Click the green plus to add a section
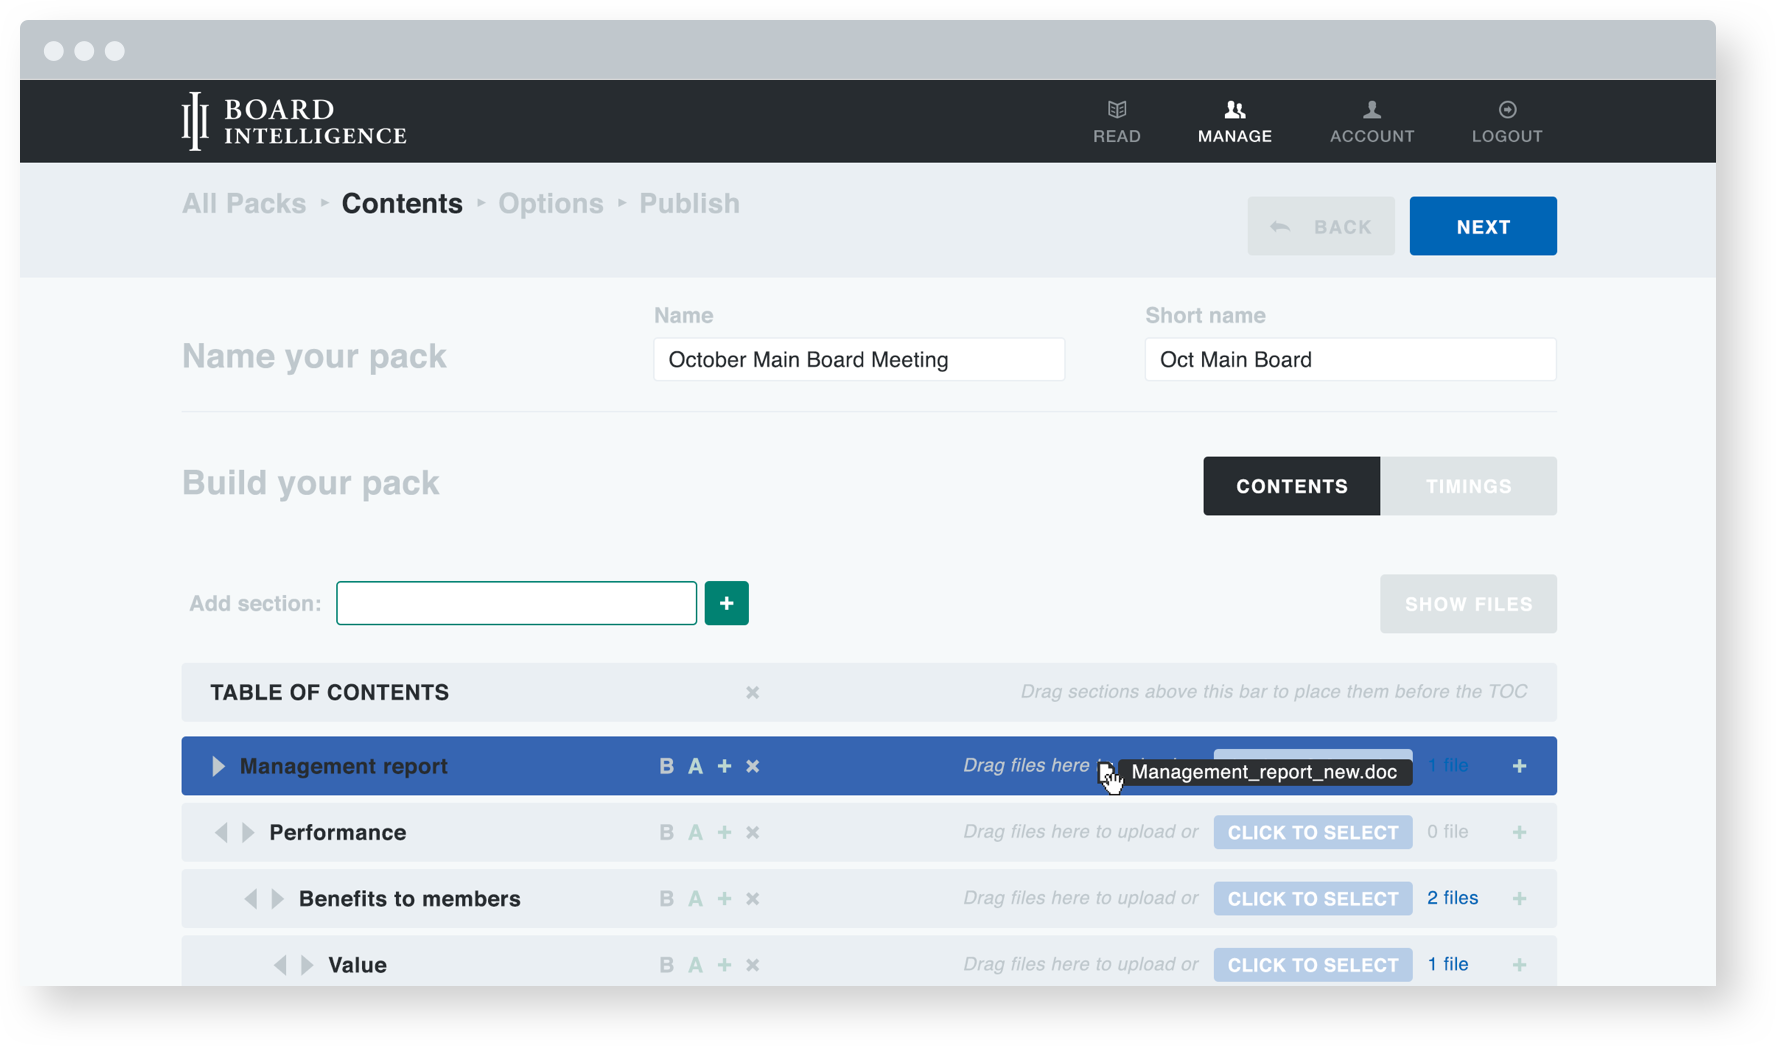Screen dimensions: 1776x1046 click(x=727, y=603)
